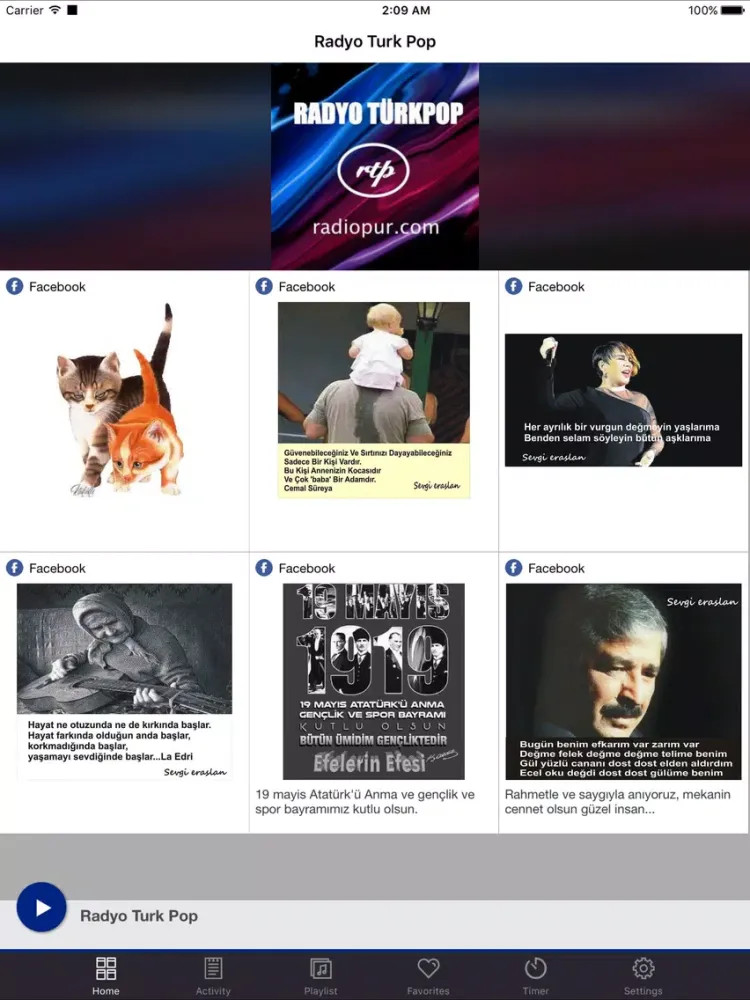Screen dimensions: 750x1000
Task: Tap the 2:09 AM clock
Action: point(406,10)
